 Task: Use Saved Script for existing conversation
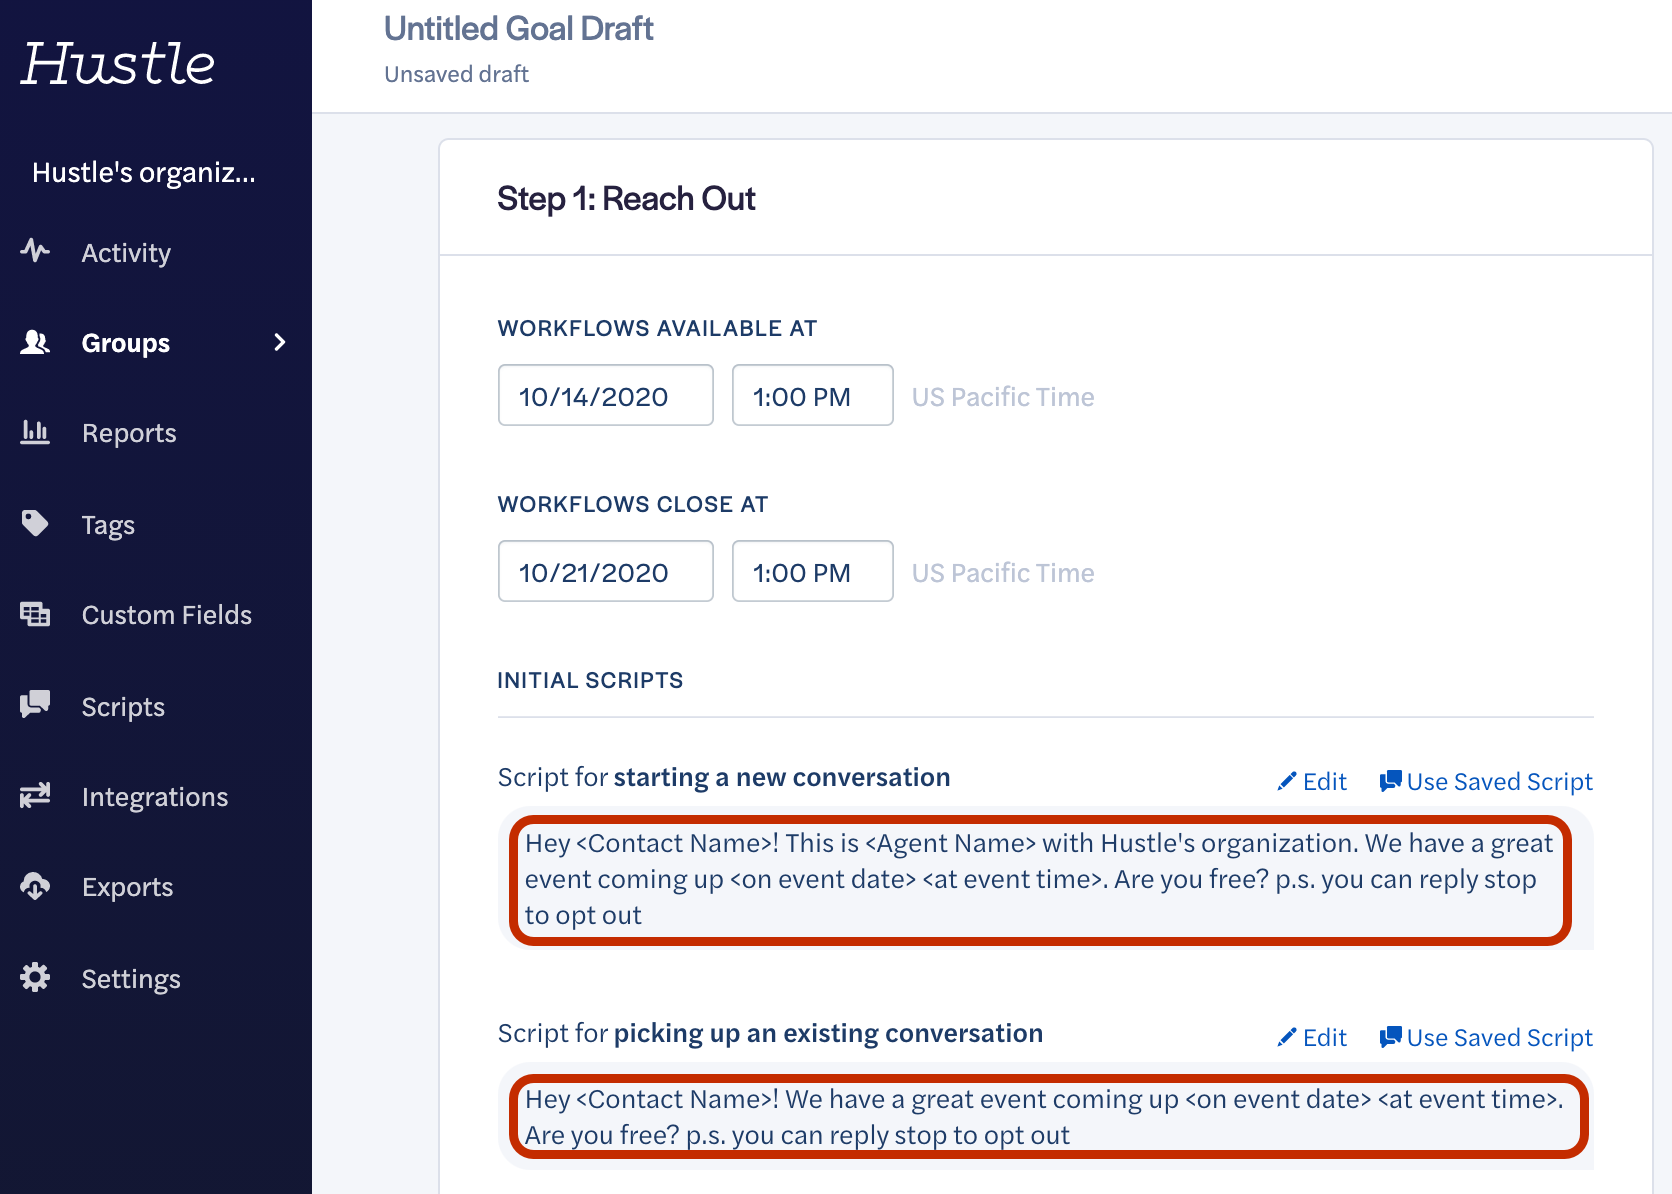pyautogui.click(x=1486, y=1037)
